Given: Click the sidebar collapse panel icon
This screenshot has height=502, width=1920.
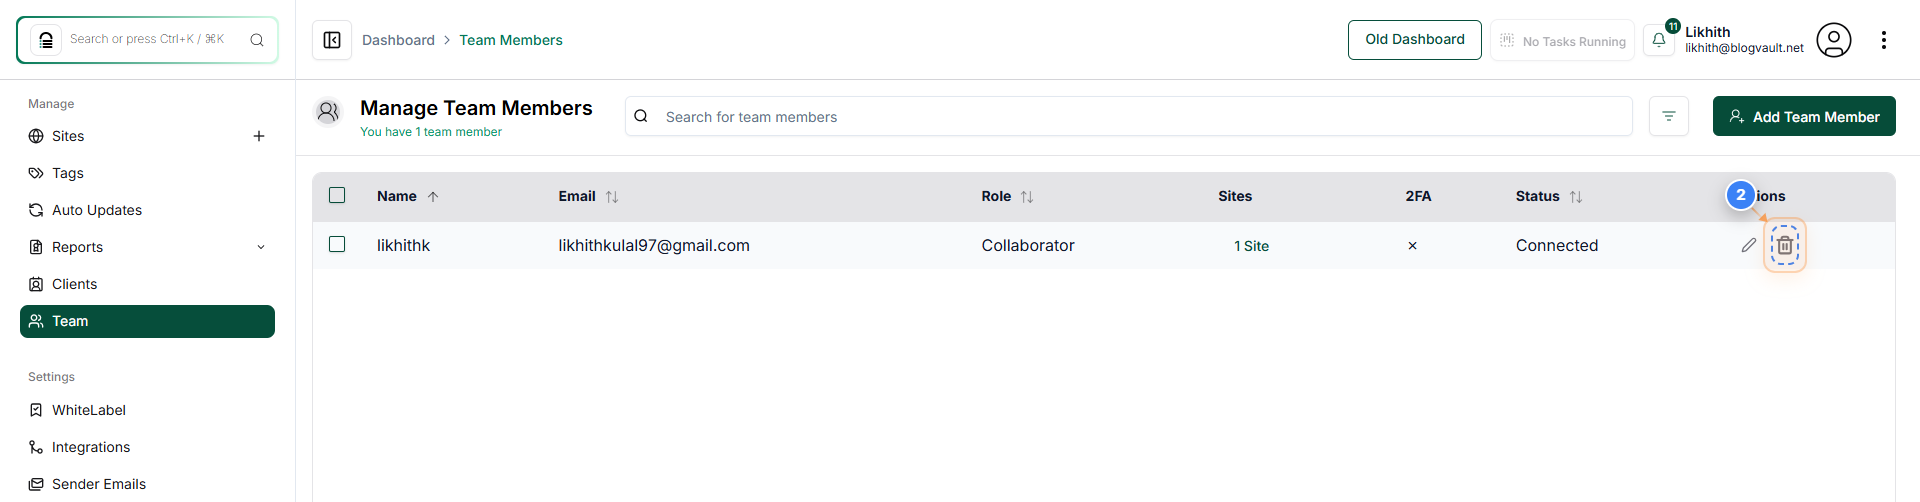Looking at the screenshot, I should pyautogui.click(x=332, y=40).
